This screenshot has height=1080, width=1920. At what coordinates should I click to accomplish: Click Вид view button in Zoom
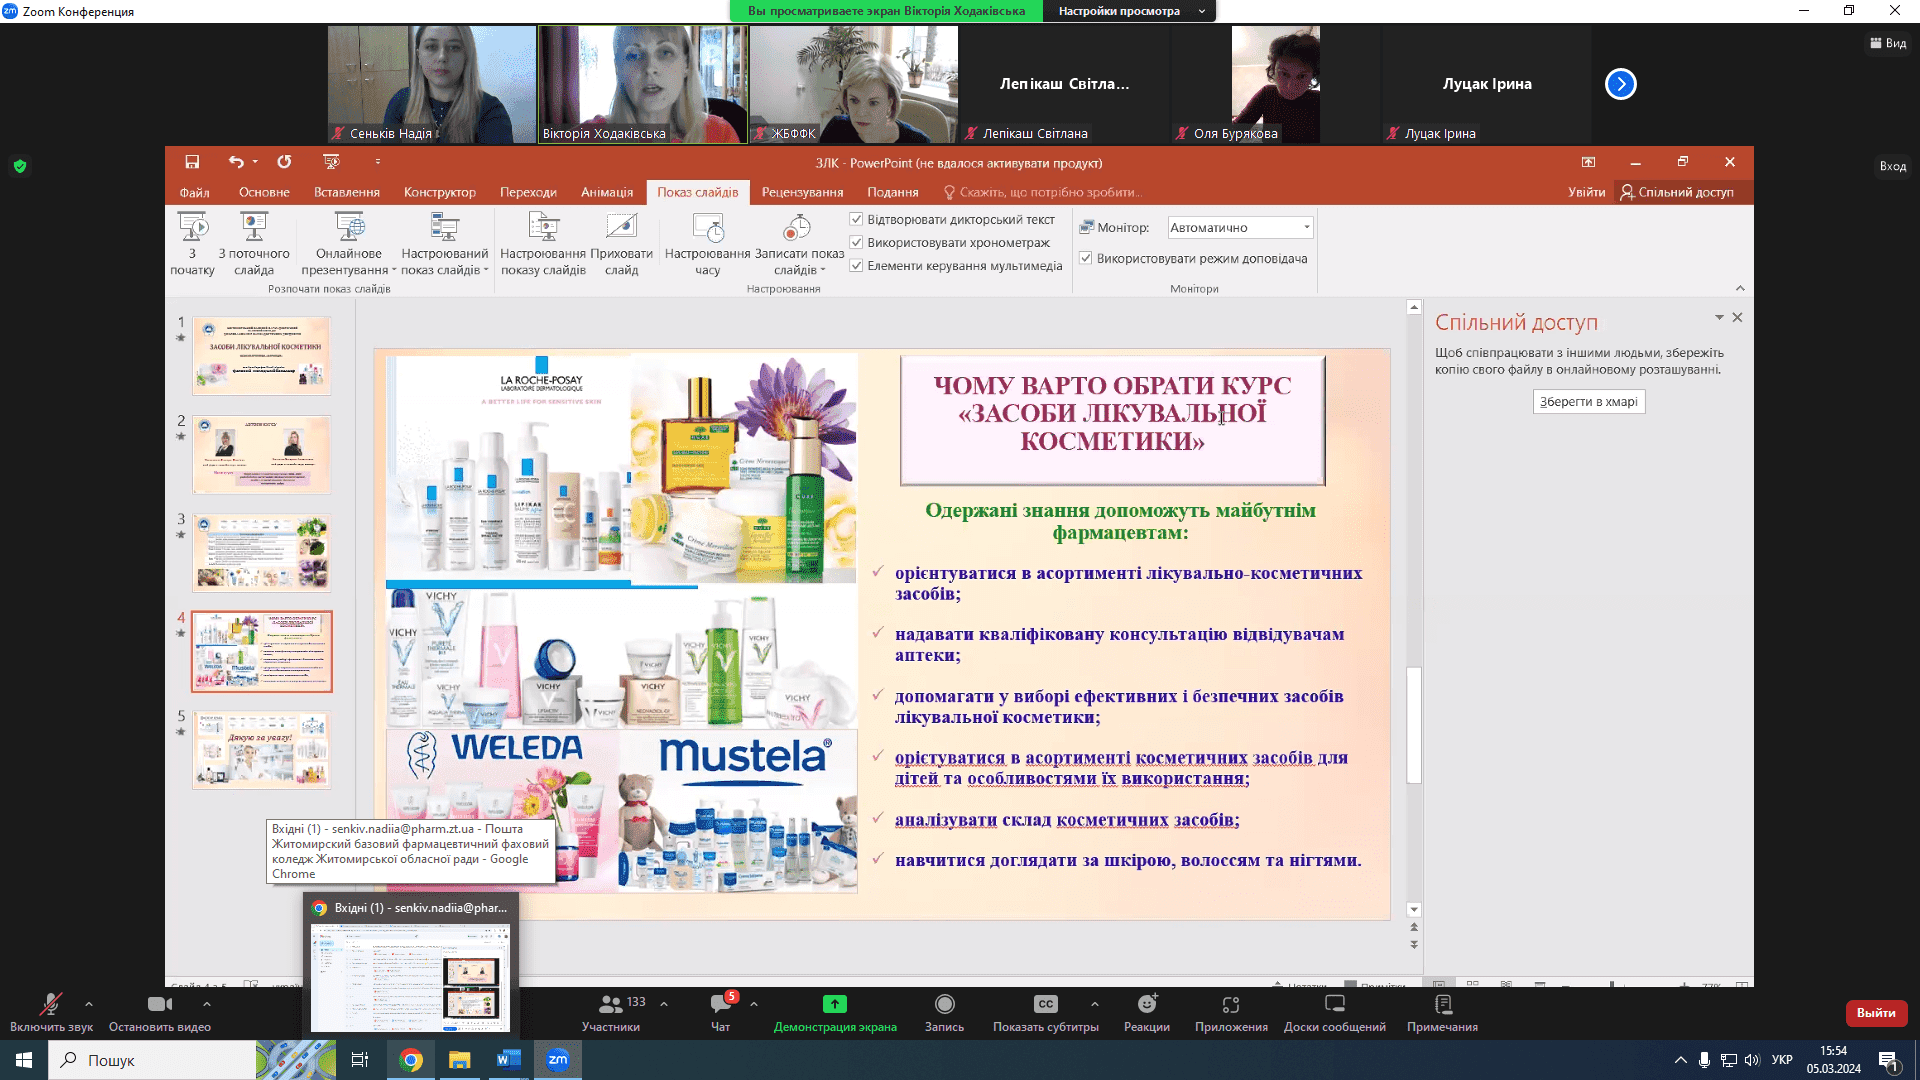pos(1888,43)
